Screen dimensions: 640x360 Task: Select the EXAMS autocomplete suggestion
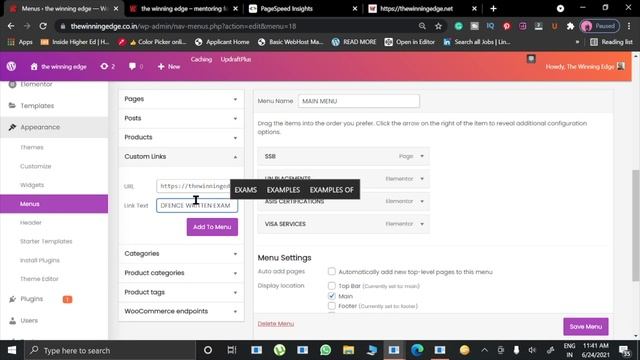coord(246,190)
